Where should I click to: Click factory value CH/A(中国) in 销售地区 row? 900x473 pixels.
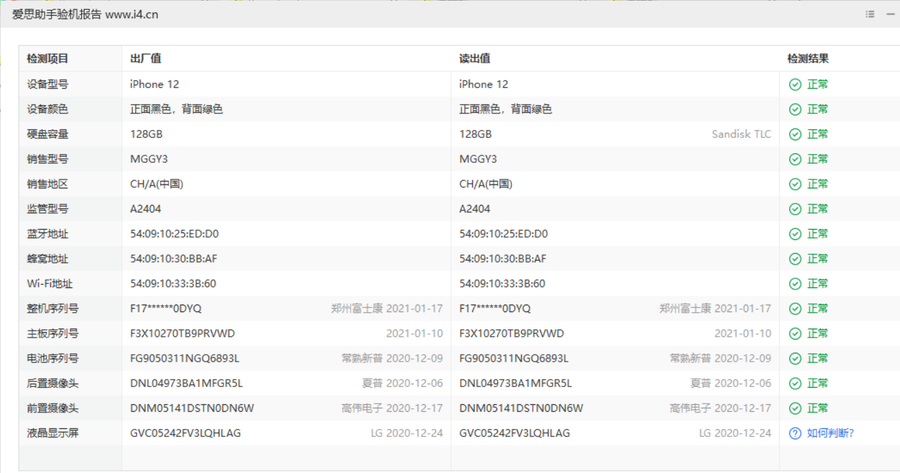point(157,184)
